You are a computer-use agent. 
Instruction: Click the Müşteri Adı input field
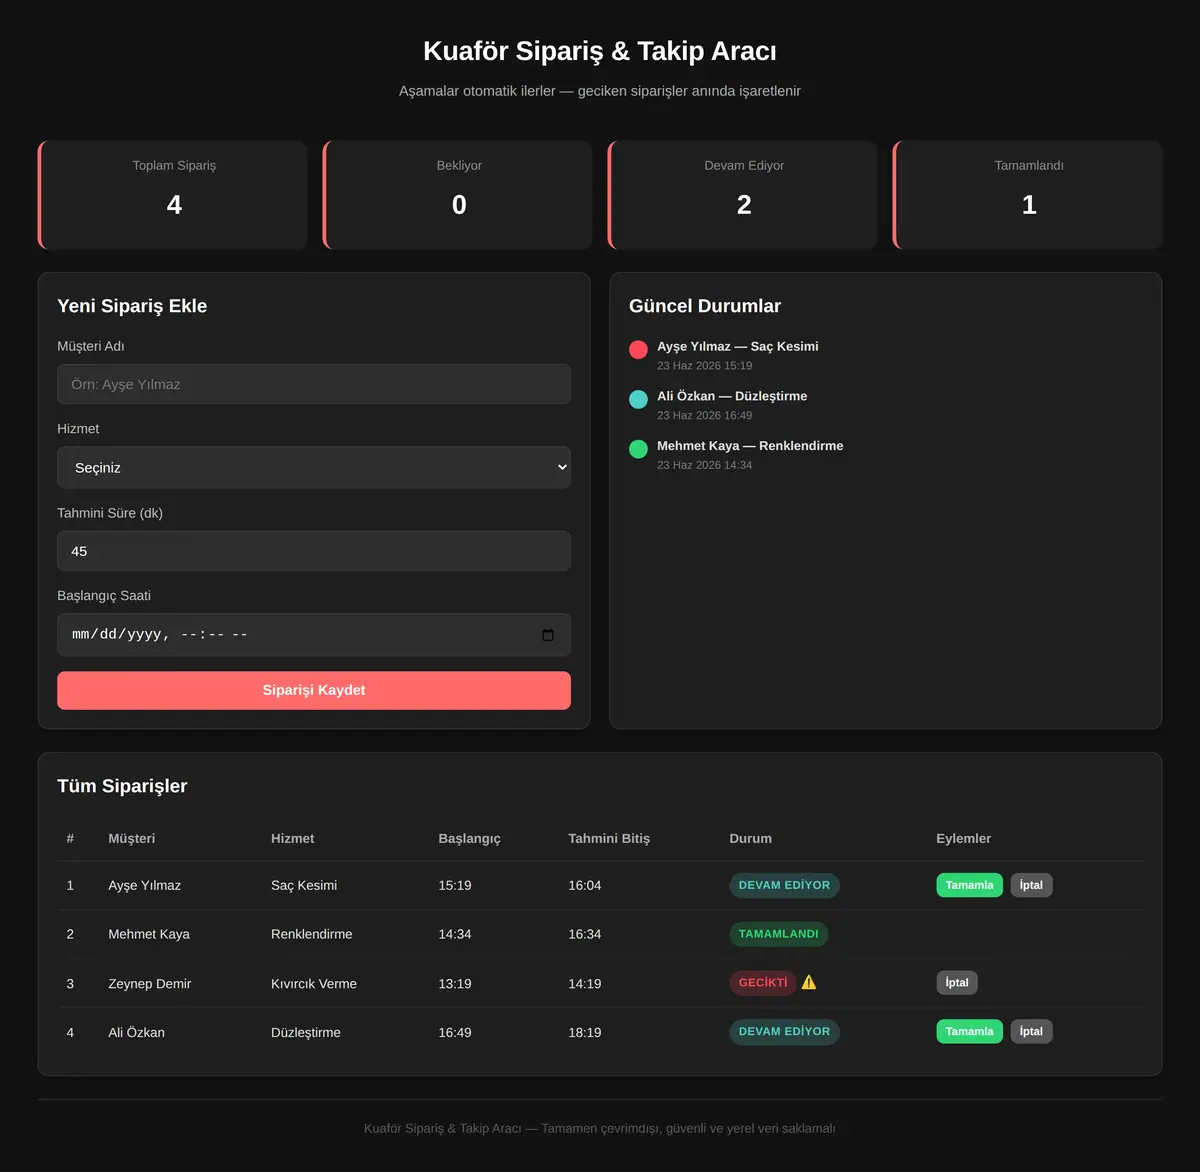[x=314, y=384]
